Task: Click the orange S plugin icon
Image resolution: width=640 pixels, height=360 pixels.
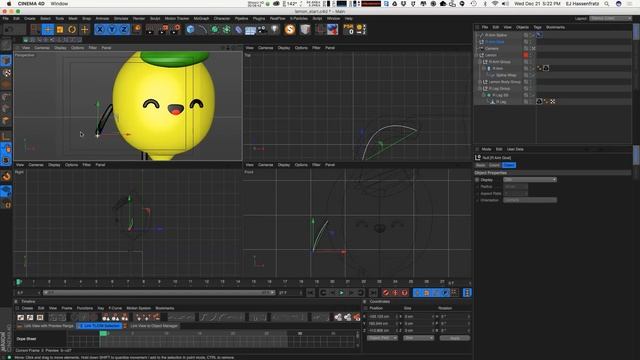Action: click(290, 29)
